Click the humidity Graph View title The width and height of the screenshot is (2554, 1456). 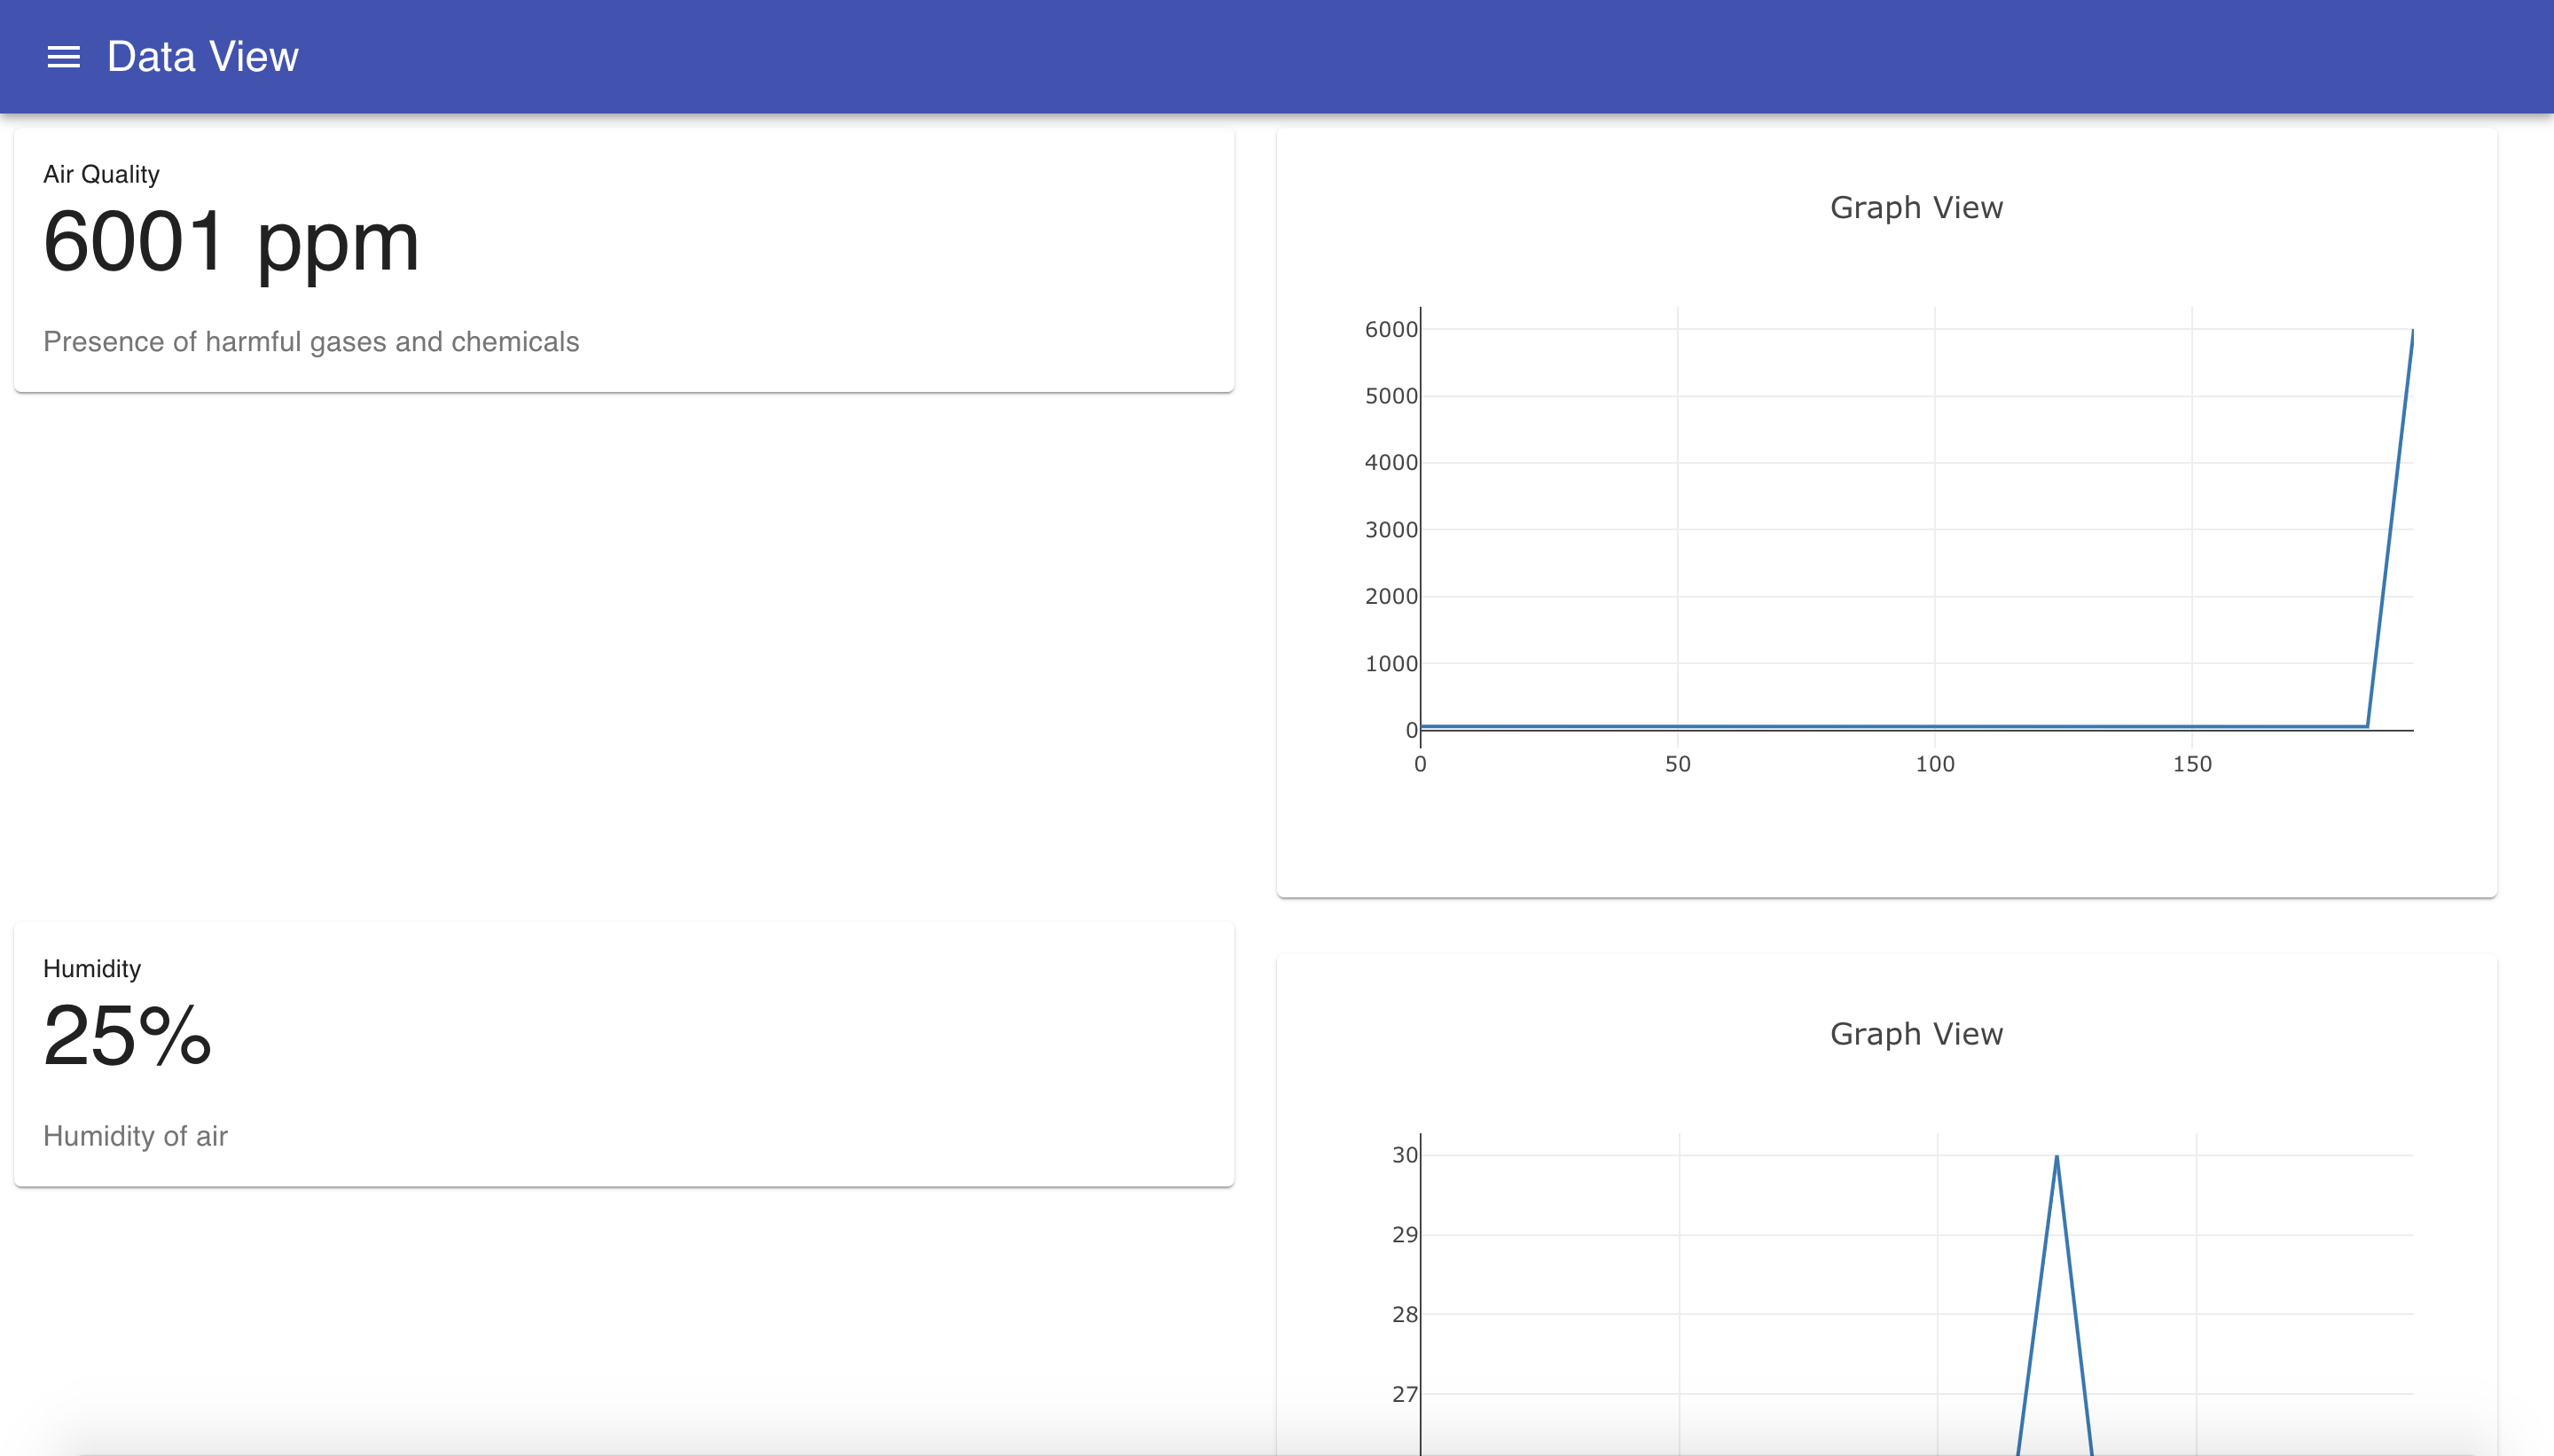[1916, 1033]
